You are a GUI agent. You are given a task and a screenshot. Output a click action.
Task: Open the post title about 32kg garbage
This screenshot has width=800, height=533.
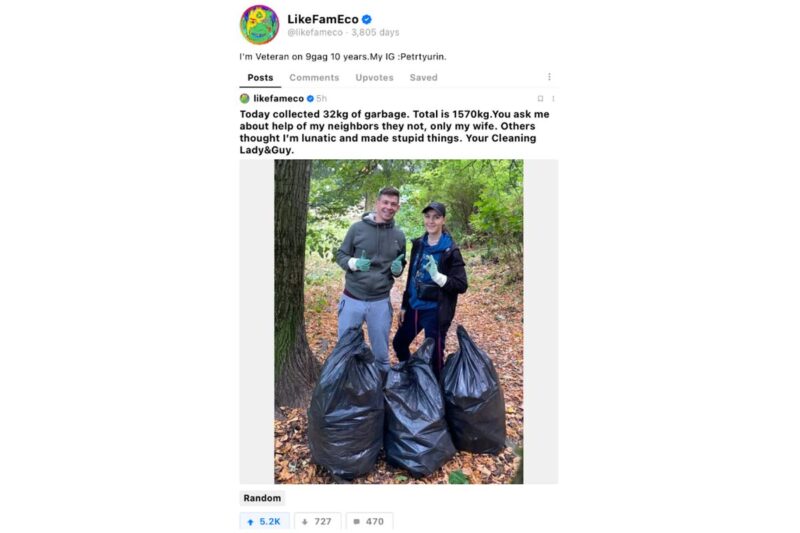coord(394,132)
